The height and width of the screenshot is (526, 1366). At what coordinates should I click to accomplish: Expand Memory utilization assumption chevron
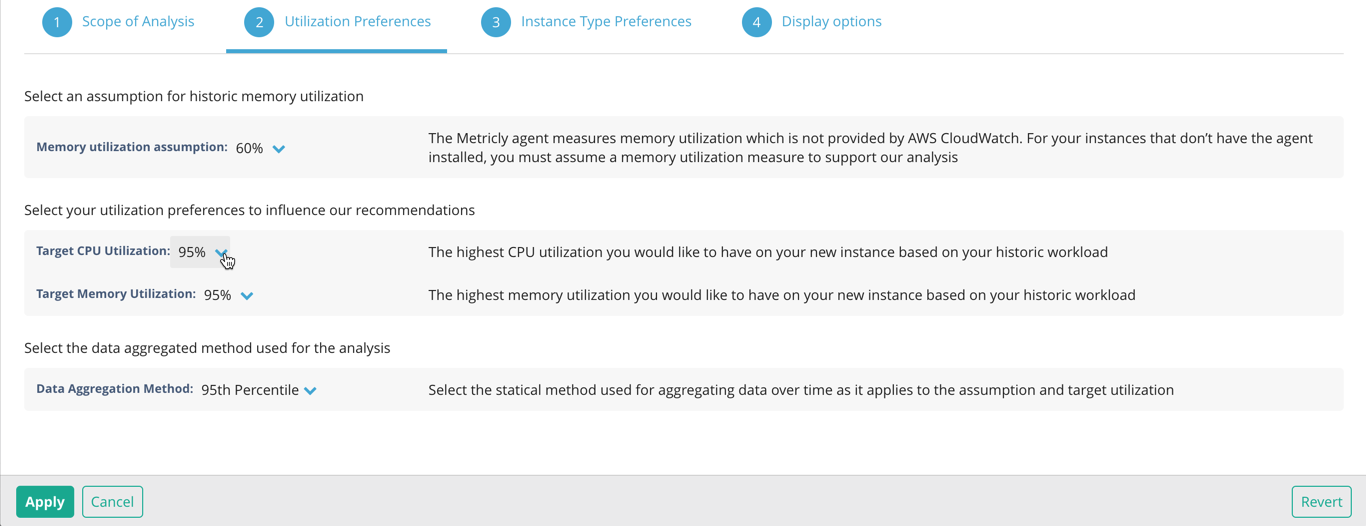[279, 149]
